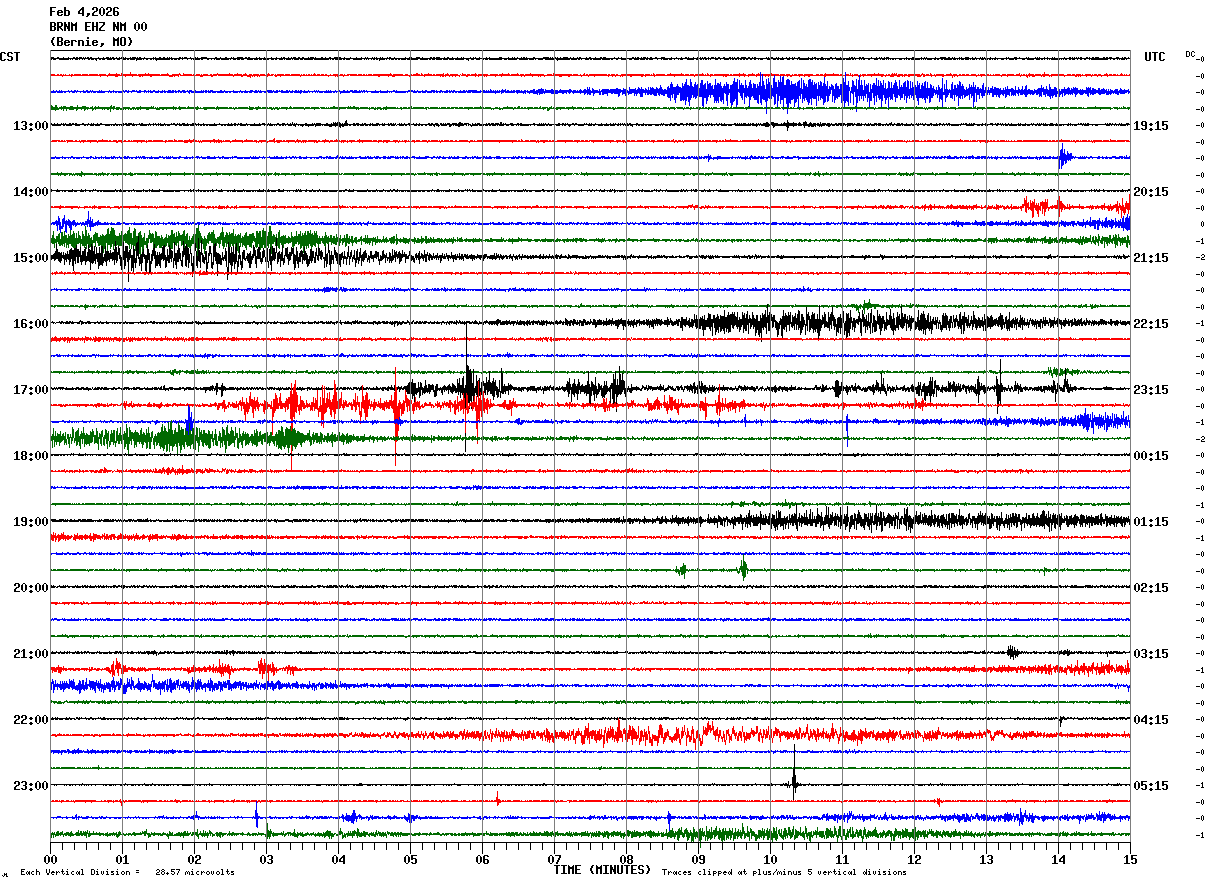Viewport: 1210px width, 886px height.
Task: Click minute tick label 07 on time axis
Action: [554, 859]
